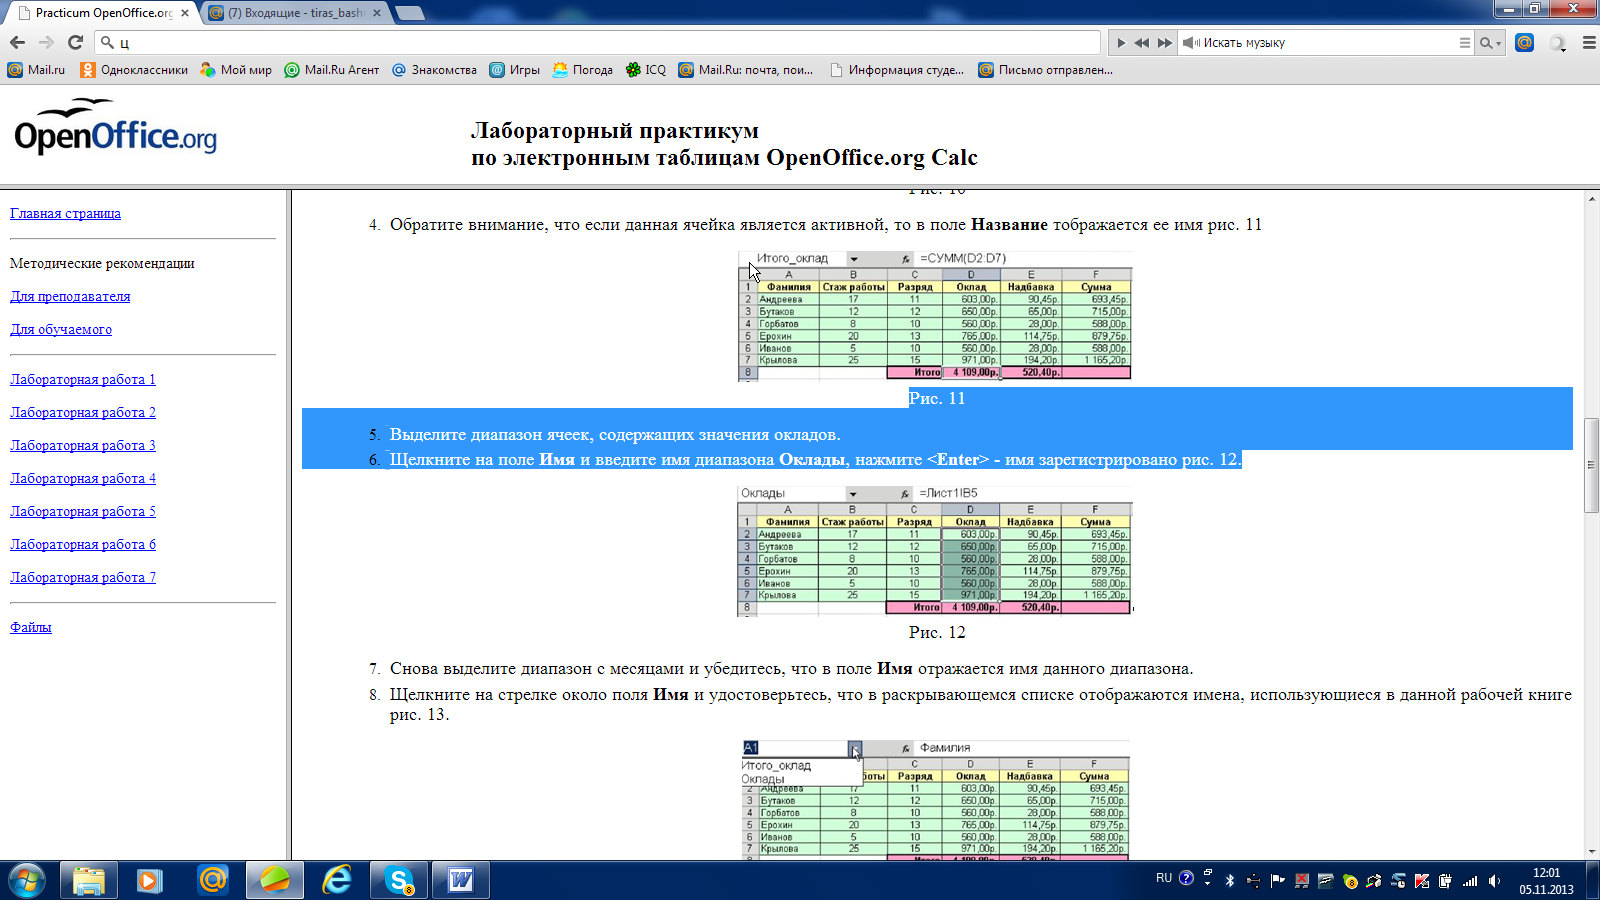Open the music playlist list icon
The image size is (1600, 900).
coord(1465,43)
